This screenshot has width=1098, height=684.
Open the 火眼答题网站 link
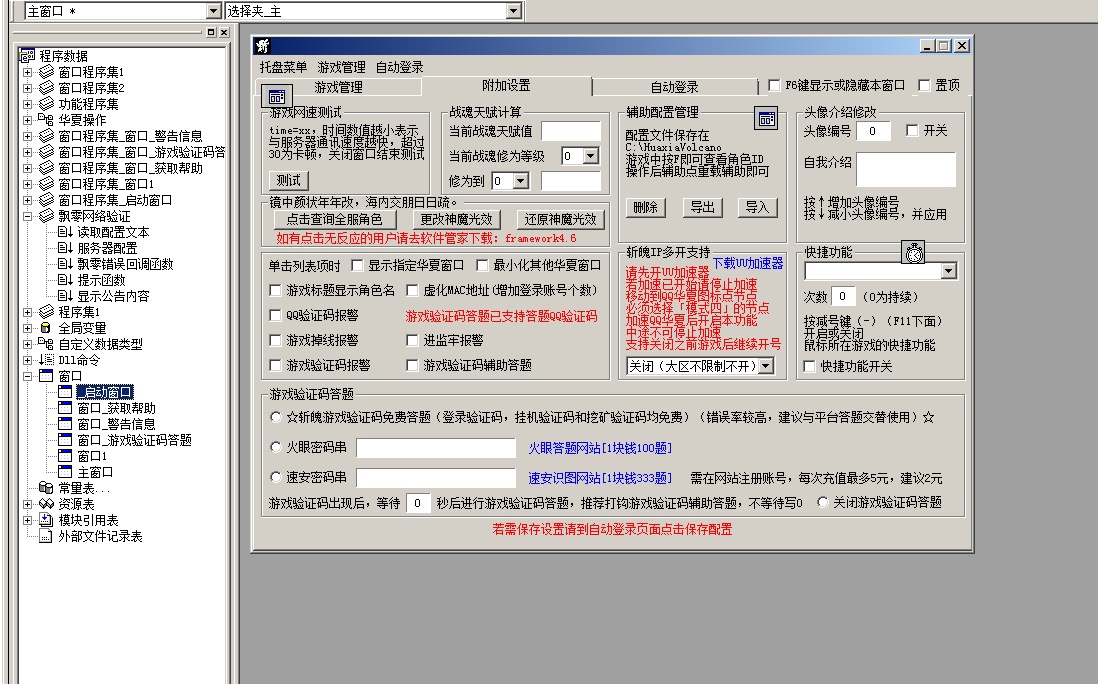click(599, 448)
